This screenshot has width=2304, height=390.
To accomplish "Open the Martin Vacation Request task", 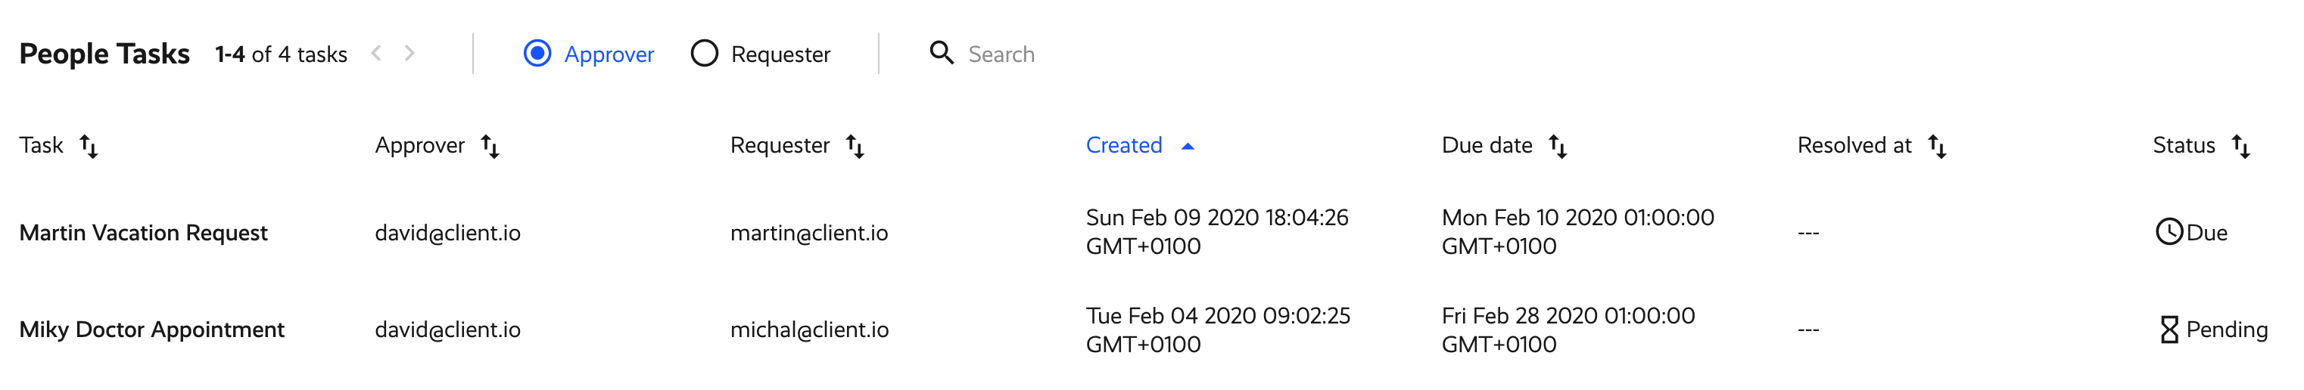I will pyautogui.click(x=143, y=233).
